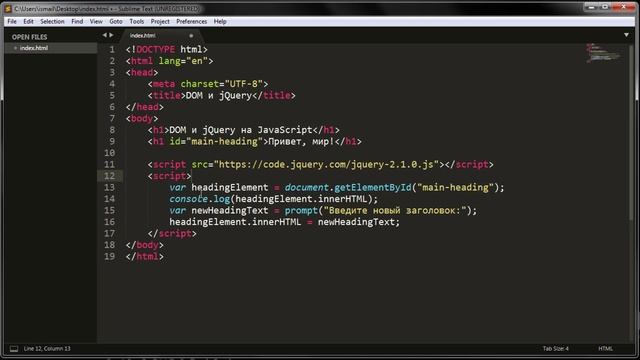This screenshot has width=640, height=360.
Task: Click the close icon beside sidebar index.html
Action: pos(16,48)
